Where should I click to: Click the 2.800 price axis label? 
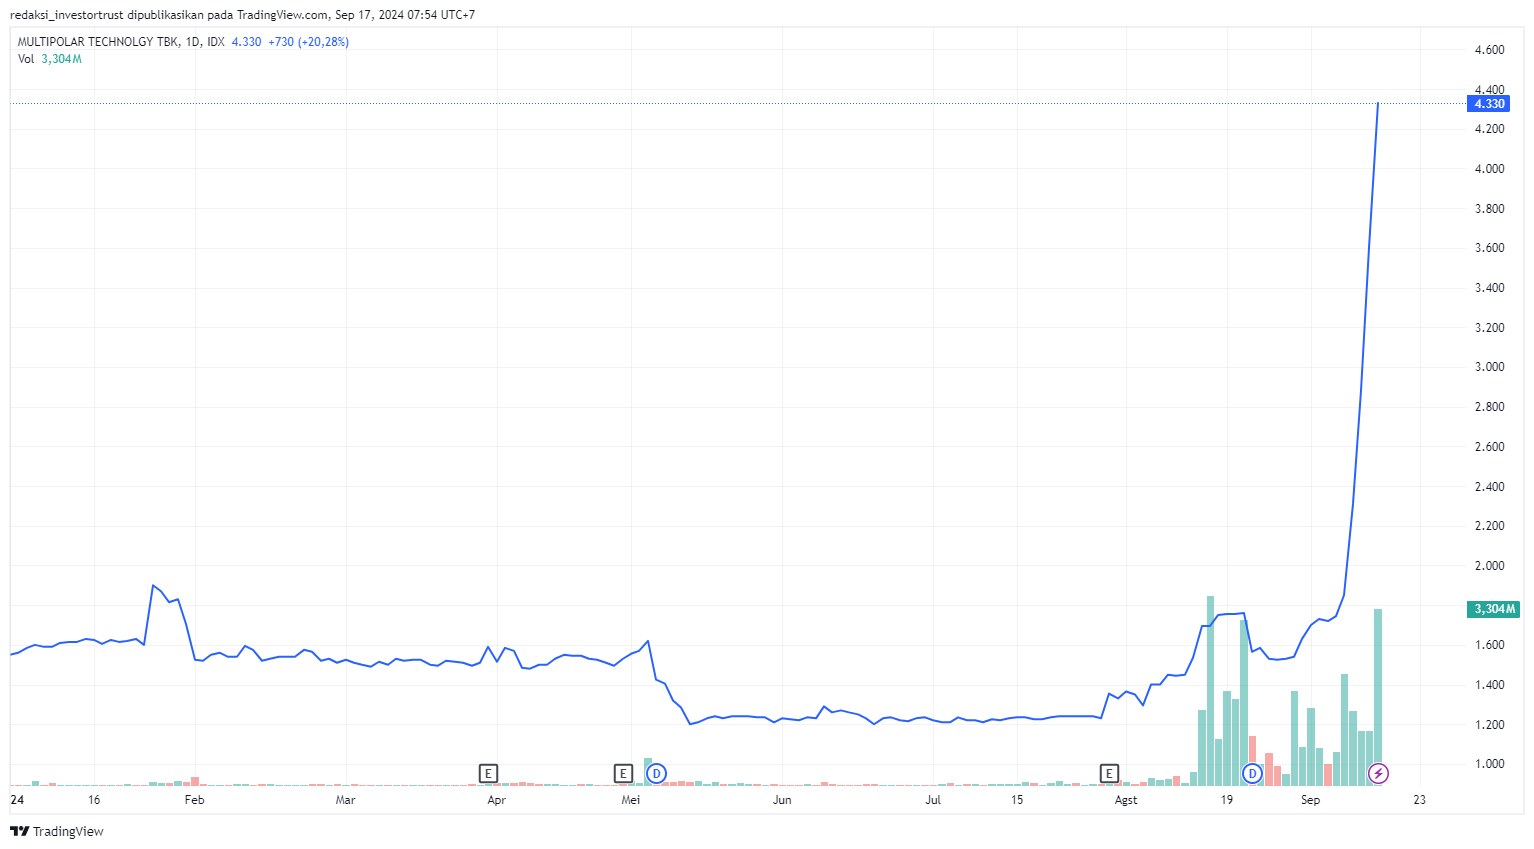pos(1489,407)
